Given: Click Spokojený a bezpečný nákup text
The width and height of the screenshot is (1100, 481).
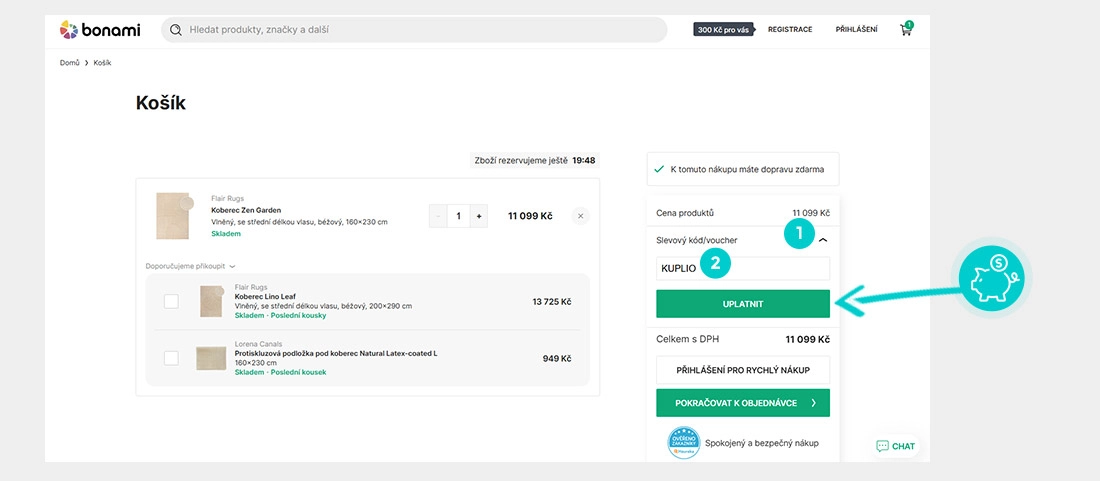Looking at the screenshot, I should (x=763, y=443).
